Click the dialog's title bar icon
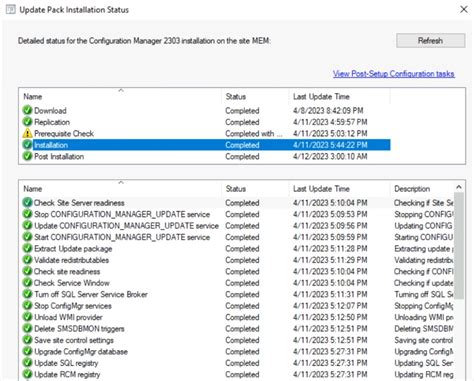Image resolution: width=474 pixels, height=381 pixels. pos(11,9)
